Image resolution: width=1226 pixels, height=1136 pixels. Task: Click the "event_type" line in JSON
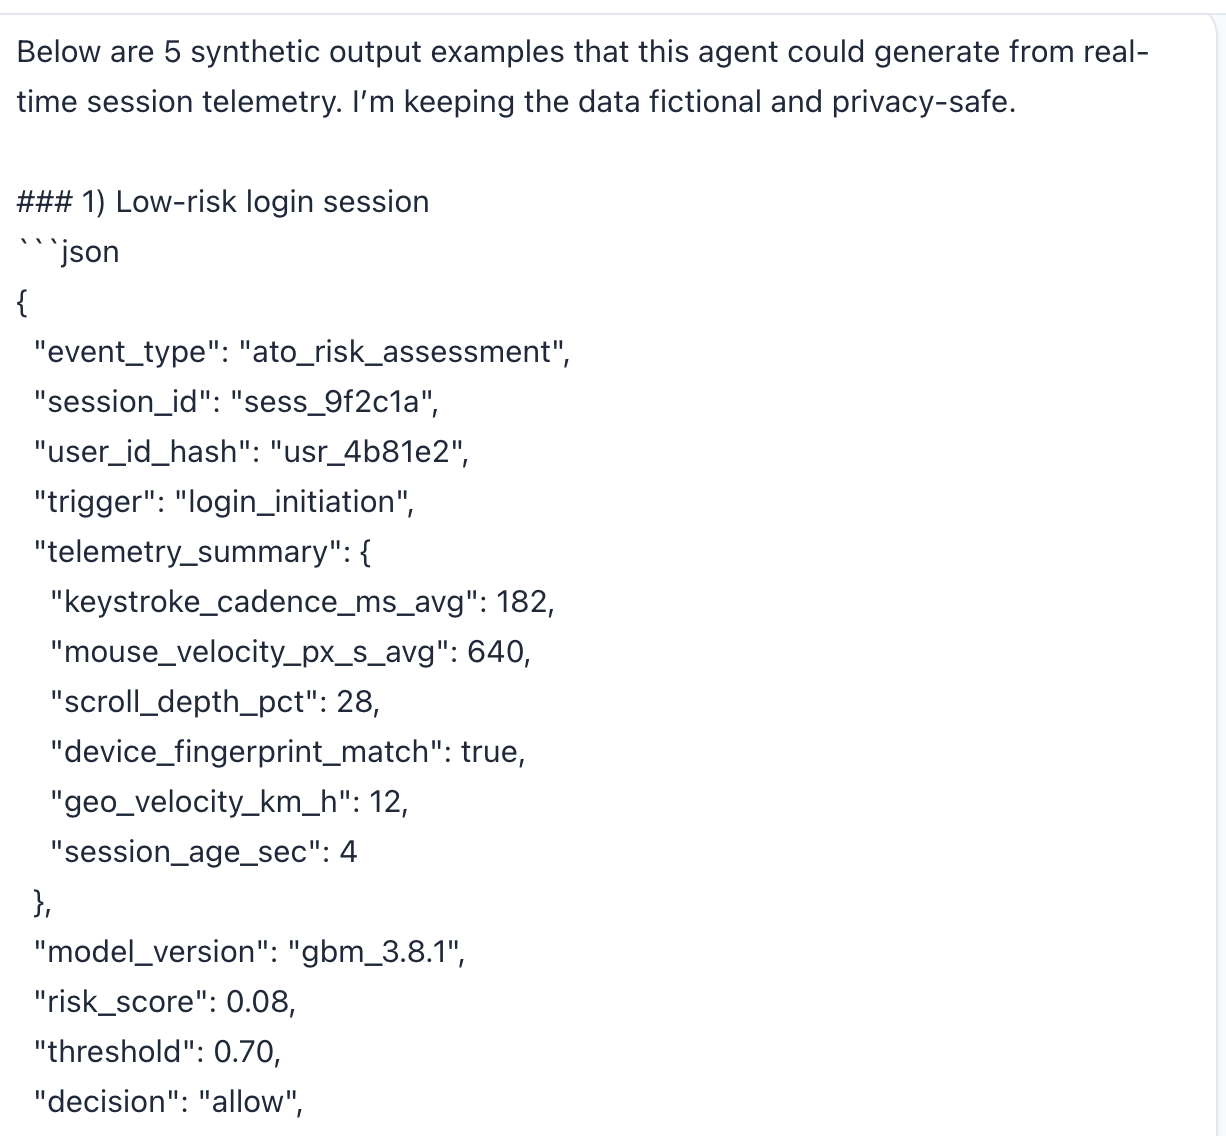pos(301,352)
